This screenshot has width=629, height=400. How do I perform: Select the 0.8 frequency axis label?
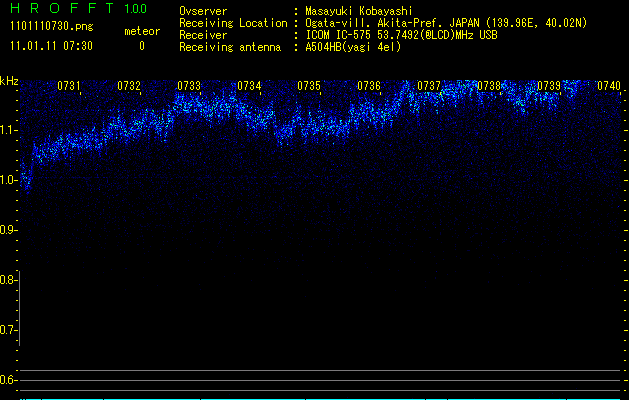coord(9,280)
